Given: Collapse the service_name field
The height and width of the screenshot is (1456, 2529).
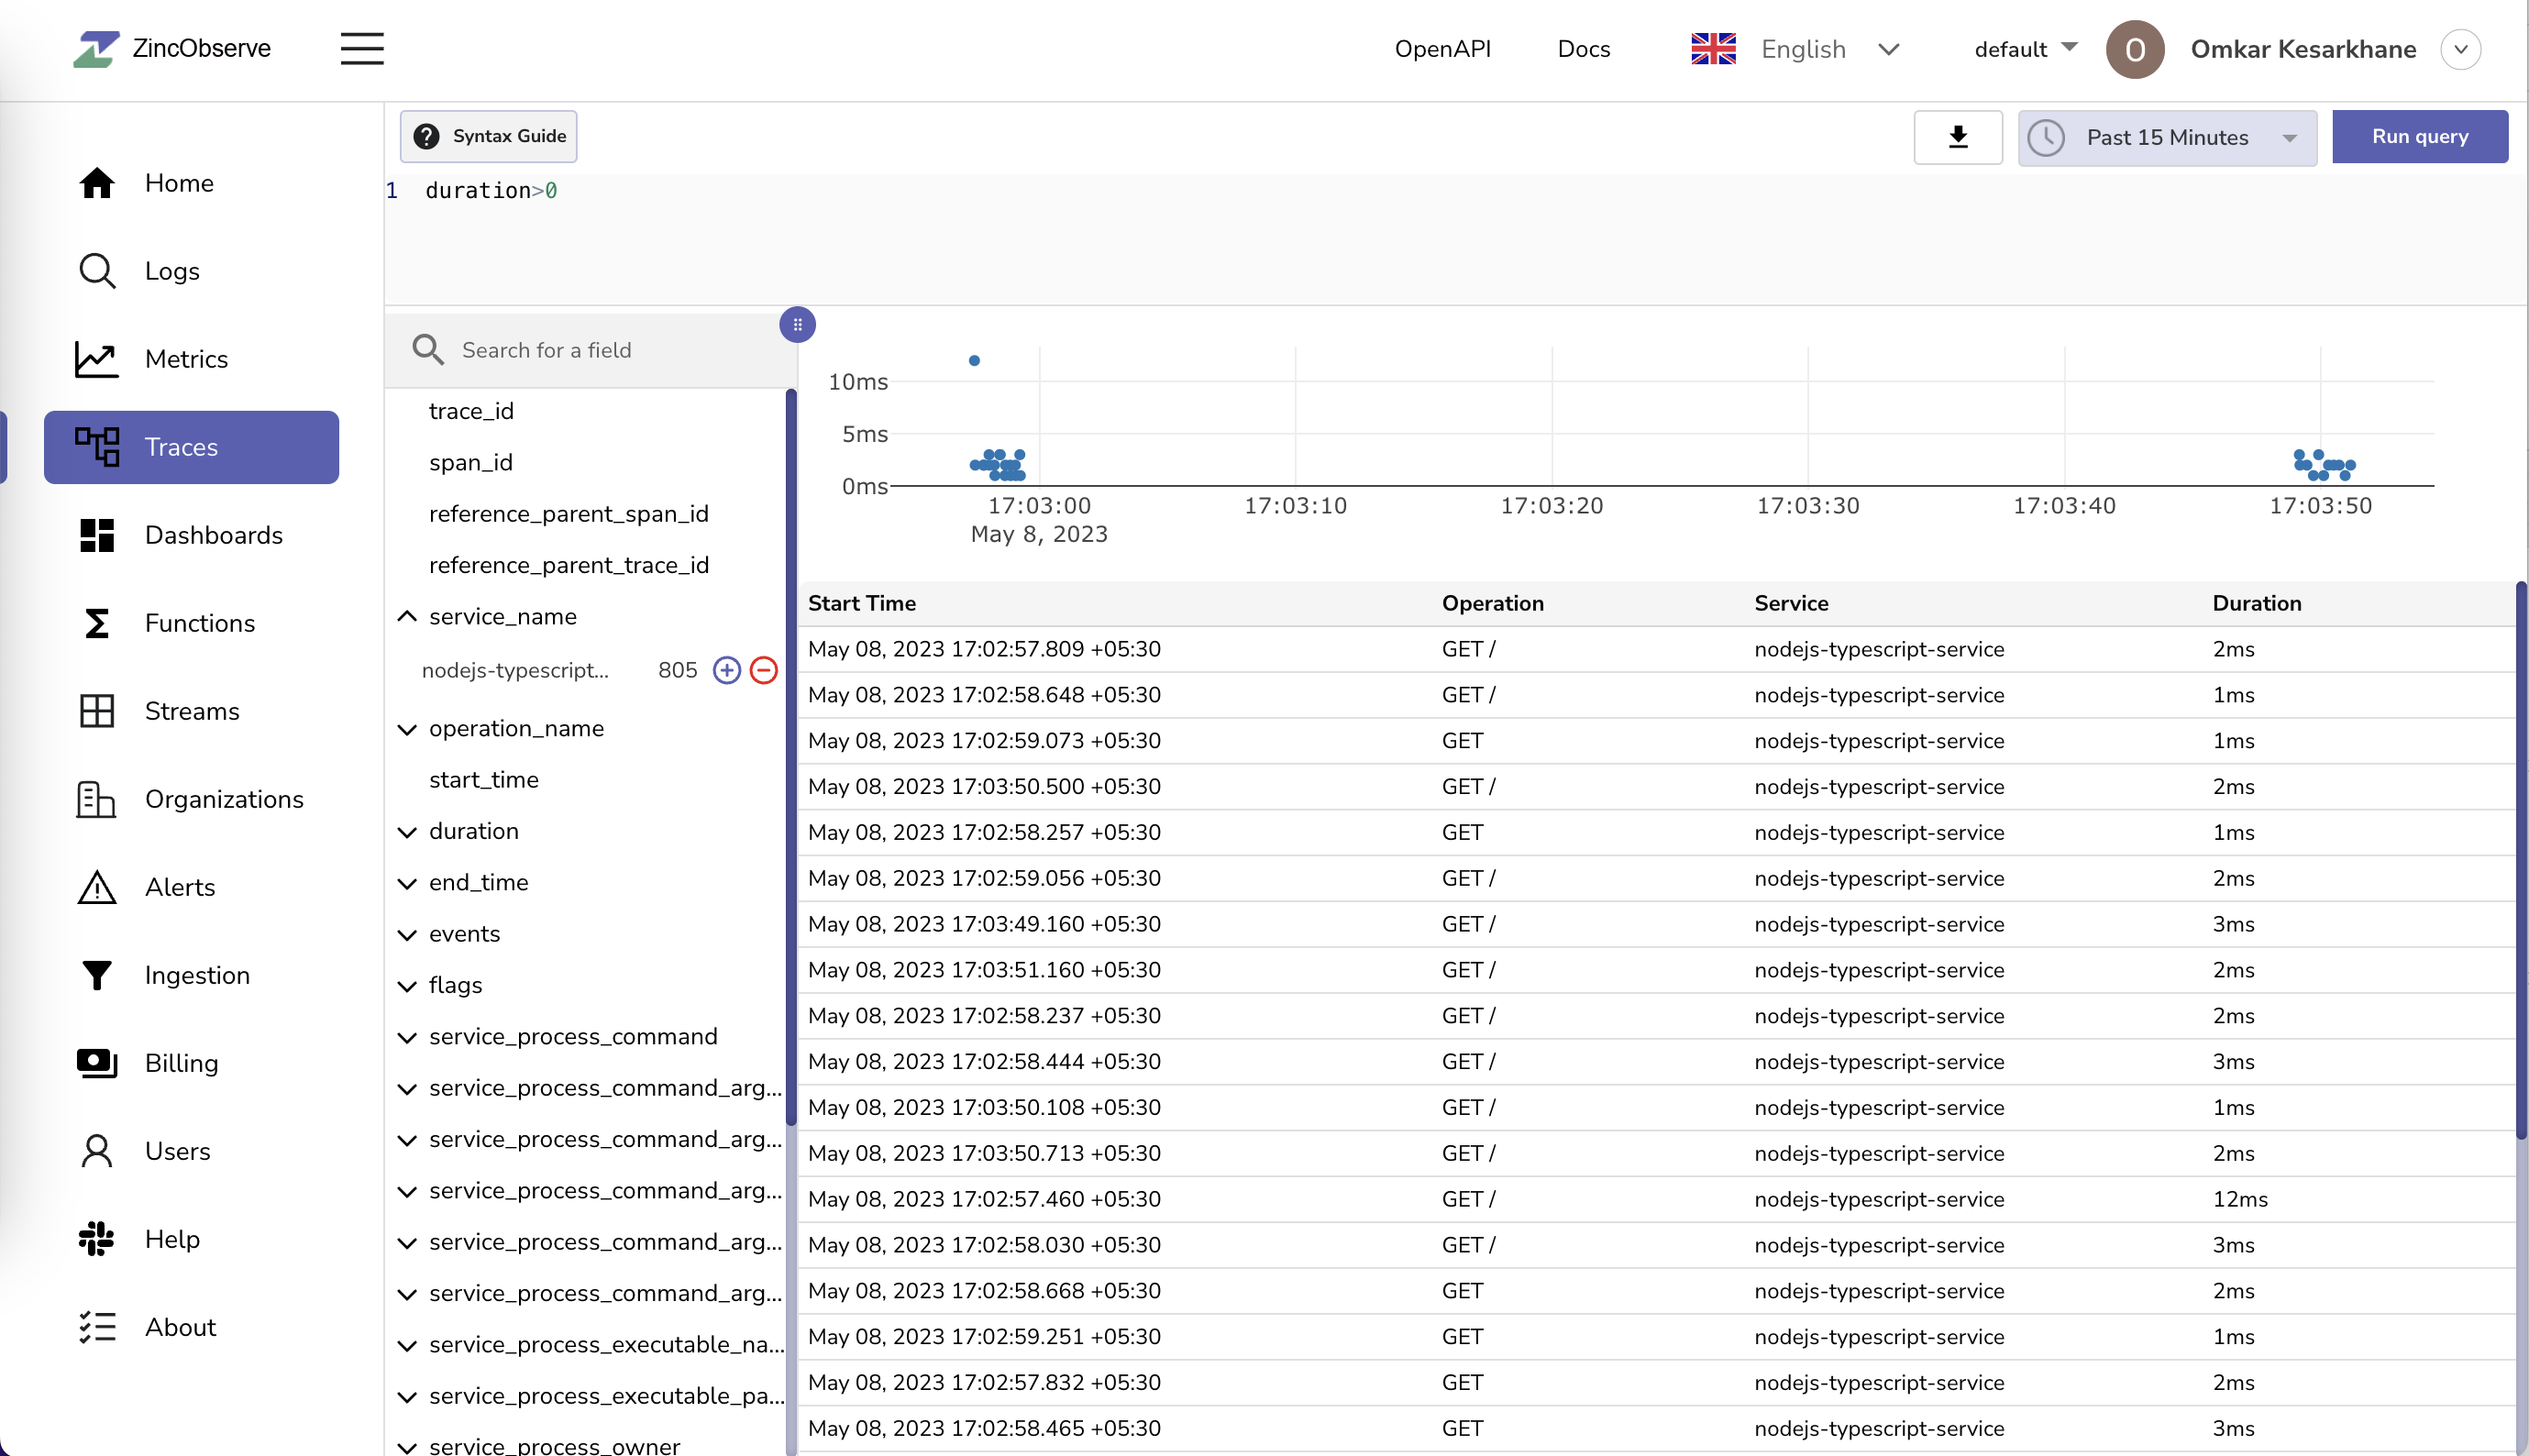Looking at the screenshot, I should click(407, 617).
